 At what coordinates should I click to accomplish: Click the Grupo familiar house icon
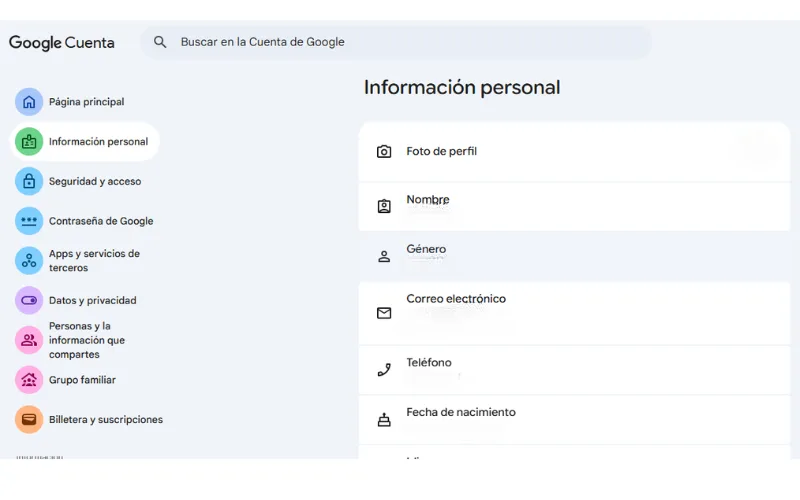click(29, 380)
